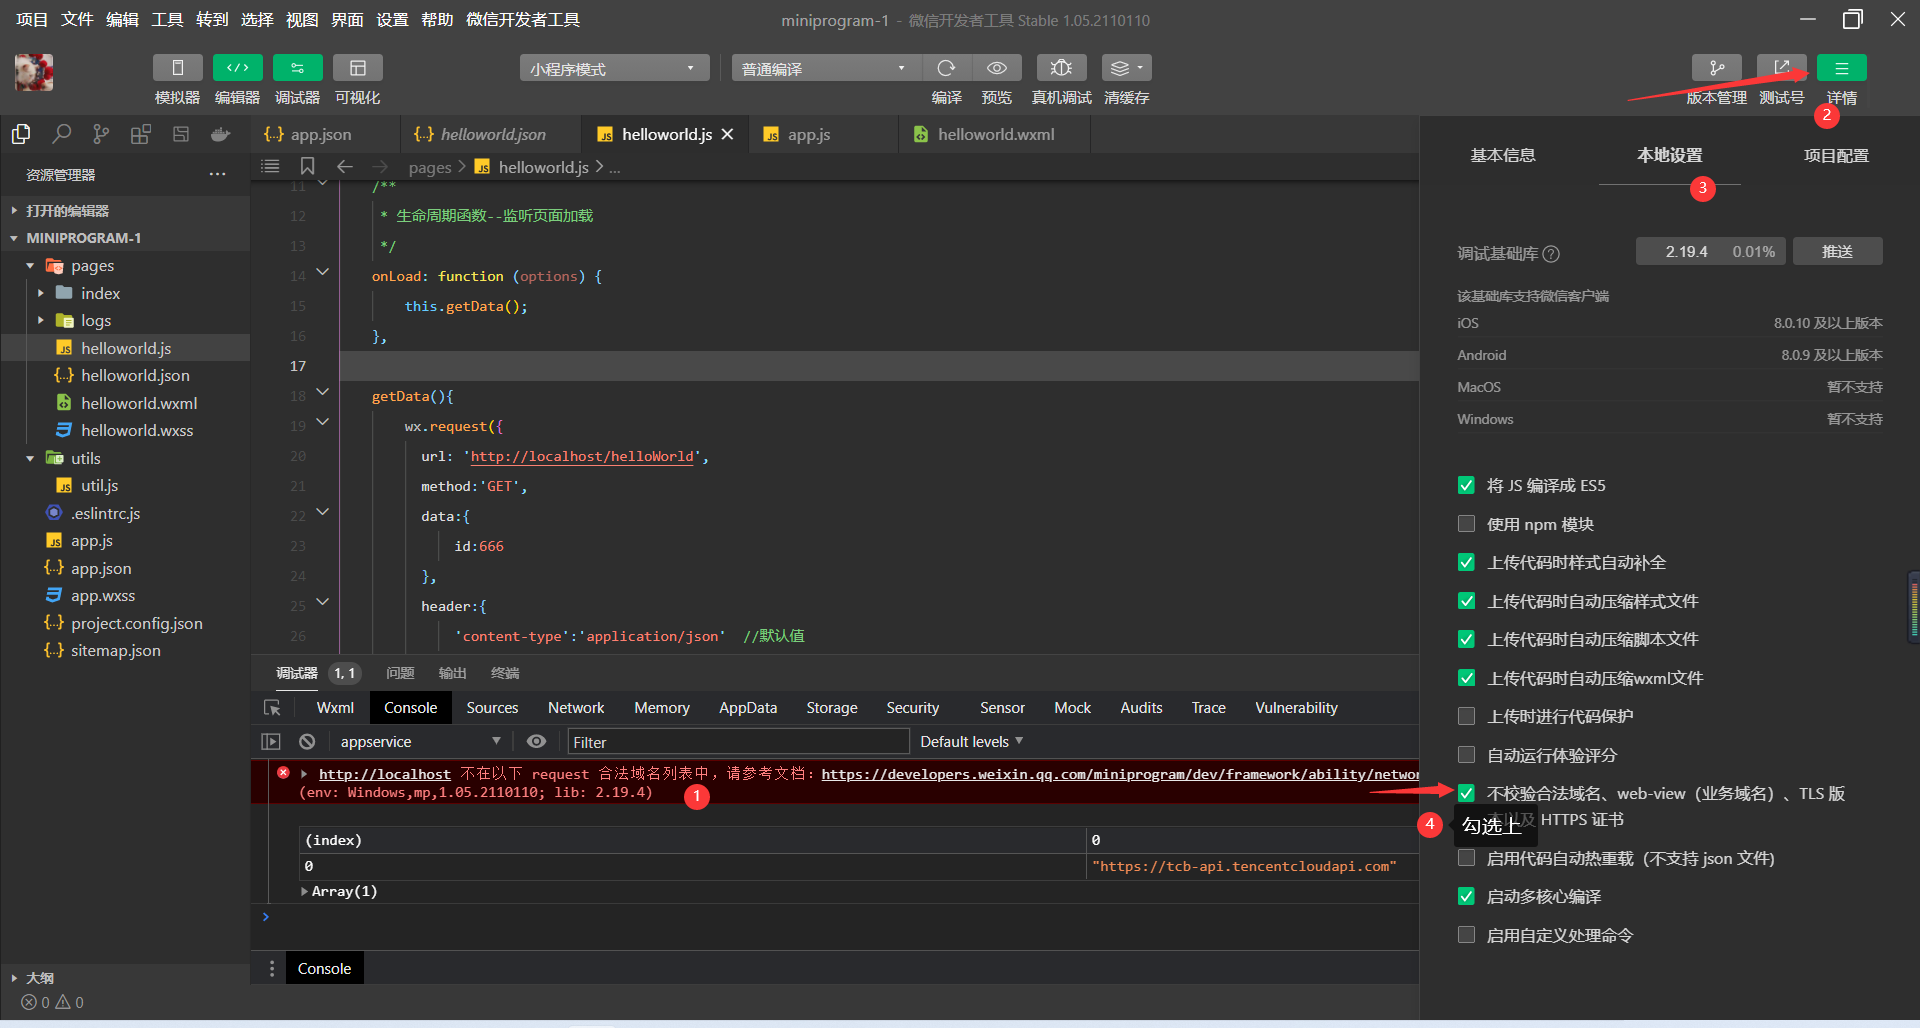Toggle 将 JS 编译成 ES5 checkbox
Image resolution: width=1920 pixels, height=1028 pixels.
pos(1467,485)
